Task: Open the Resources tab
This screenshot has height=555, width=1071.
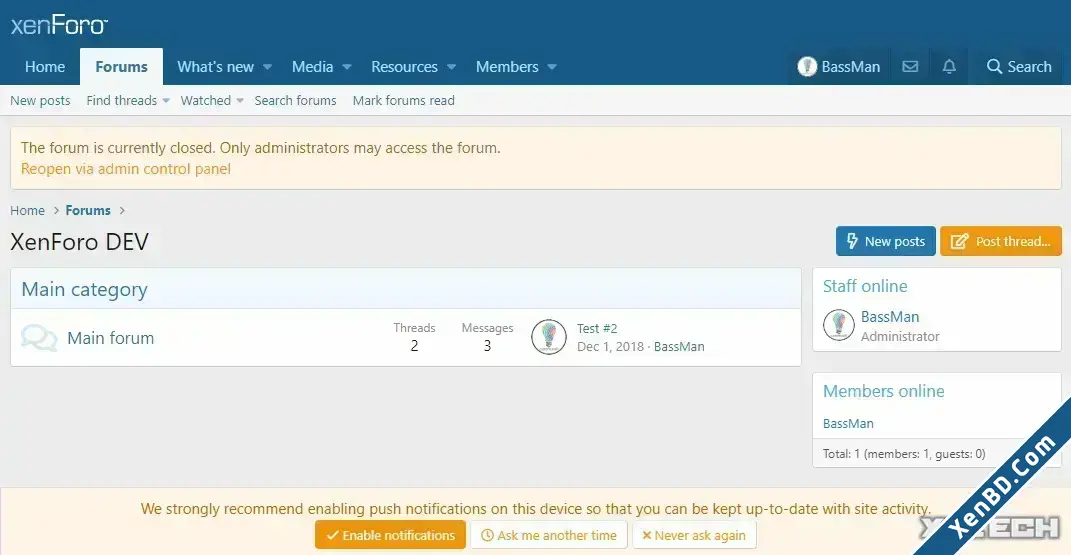Action: (404, 67)
